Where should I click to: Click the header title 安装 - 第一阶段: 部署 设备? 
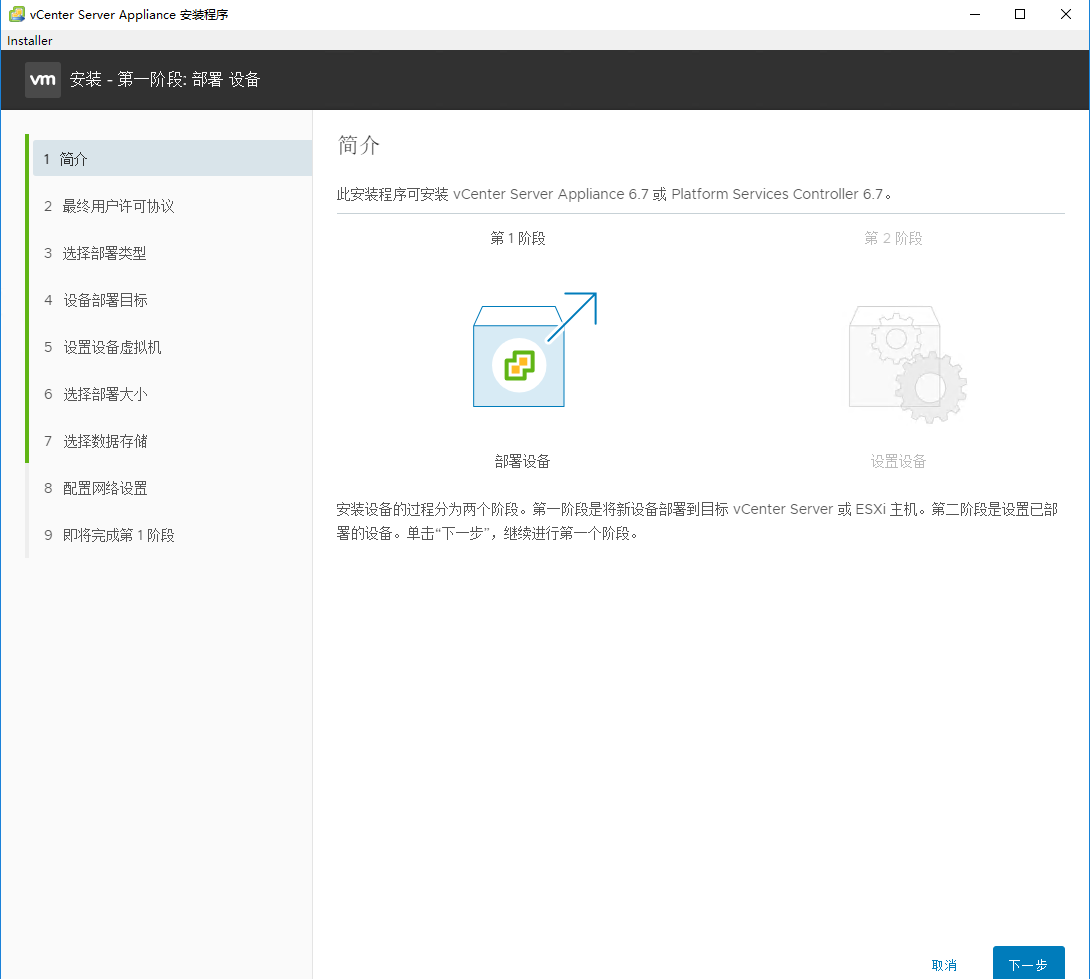coord(165,79)
